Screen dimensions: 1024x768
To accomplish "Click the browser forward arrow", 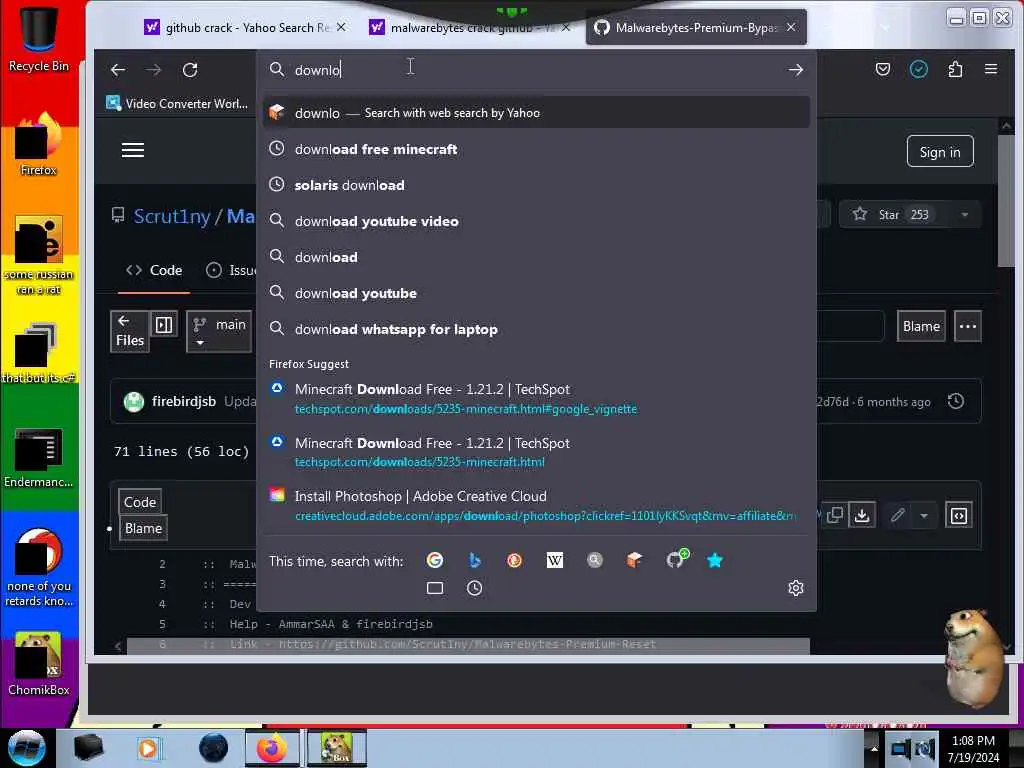I will (153, 70).
